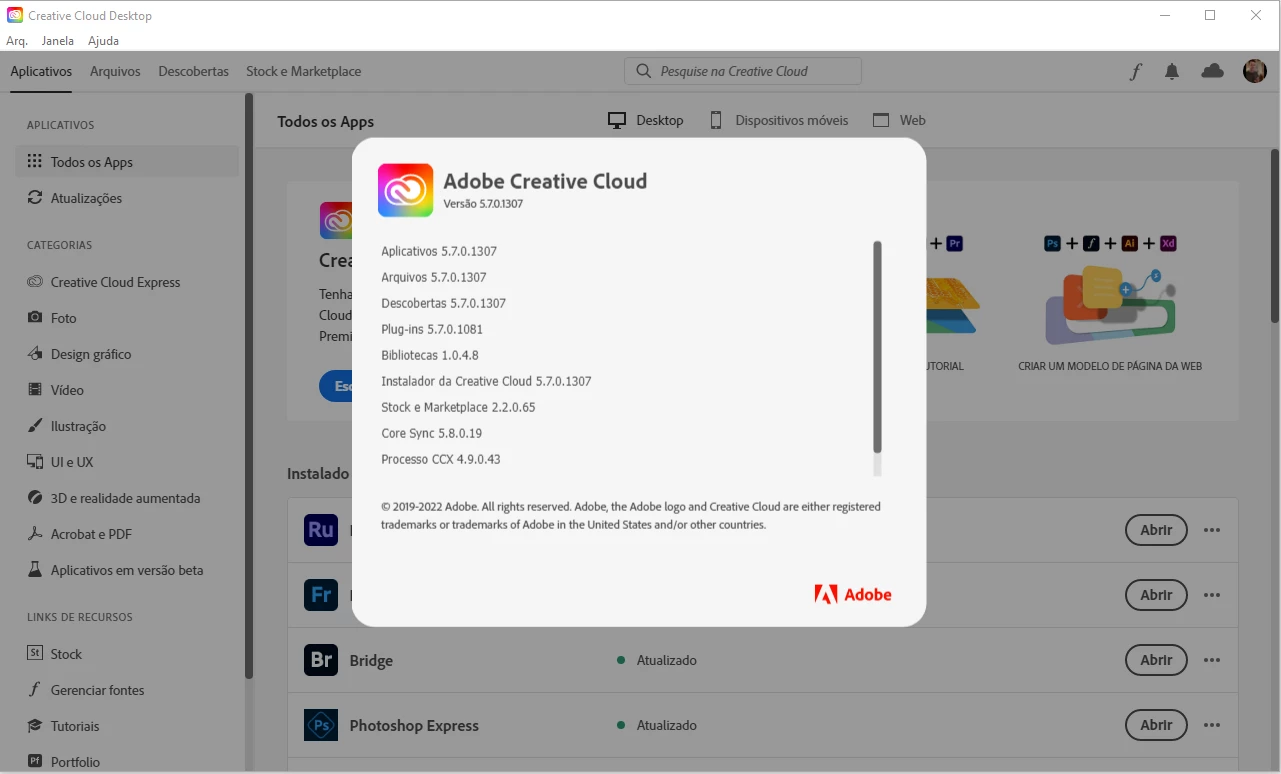
Task: Click the About dialog's scrollbar
Action: 877,347
